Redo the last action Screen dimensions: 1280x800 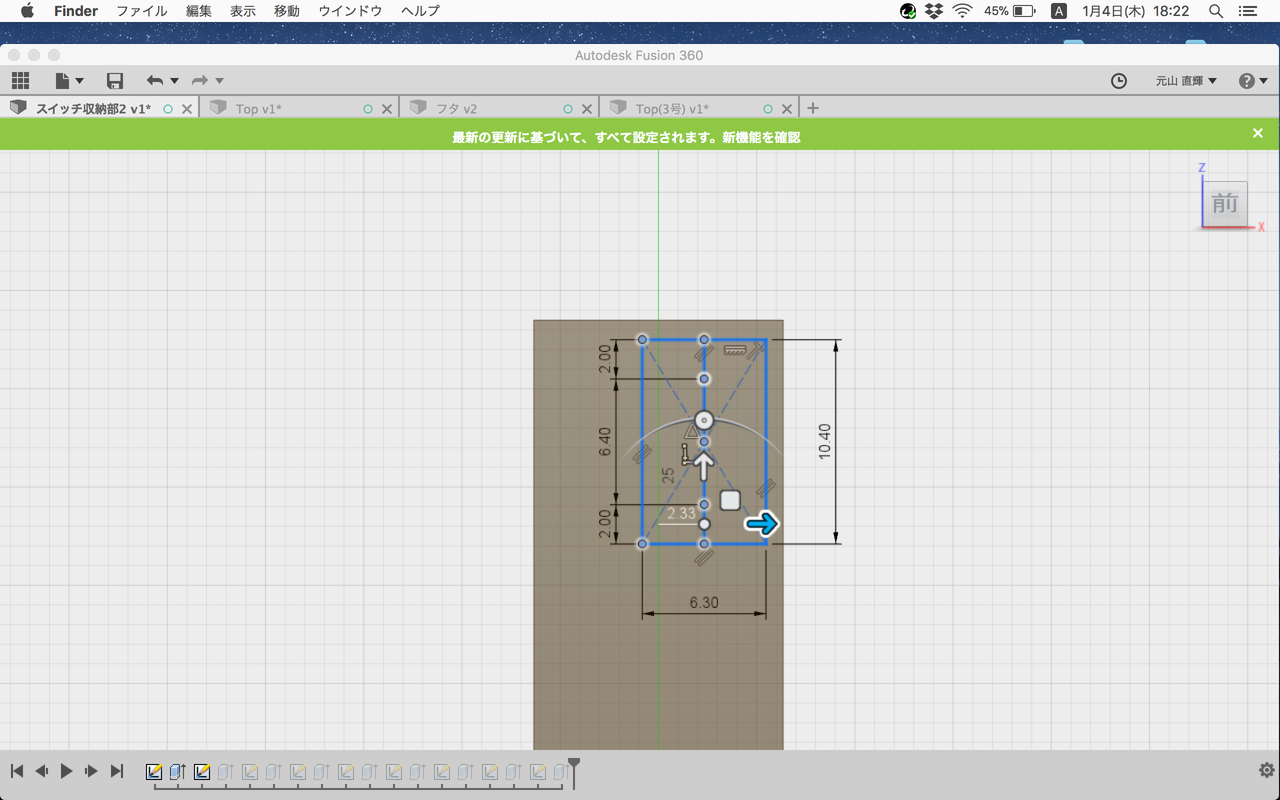coord(198,80)
